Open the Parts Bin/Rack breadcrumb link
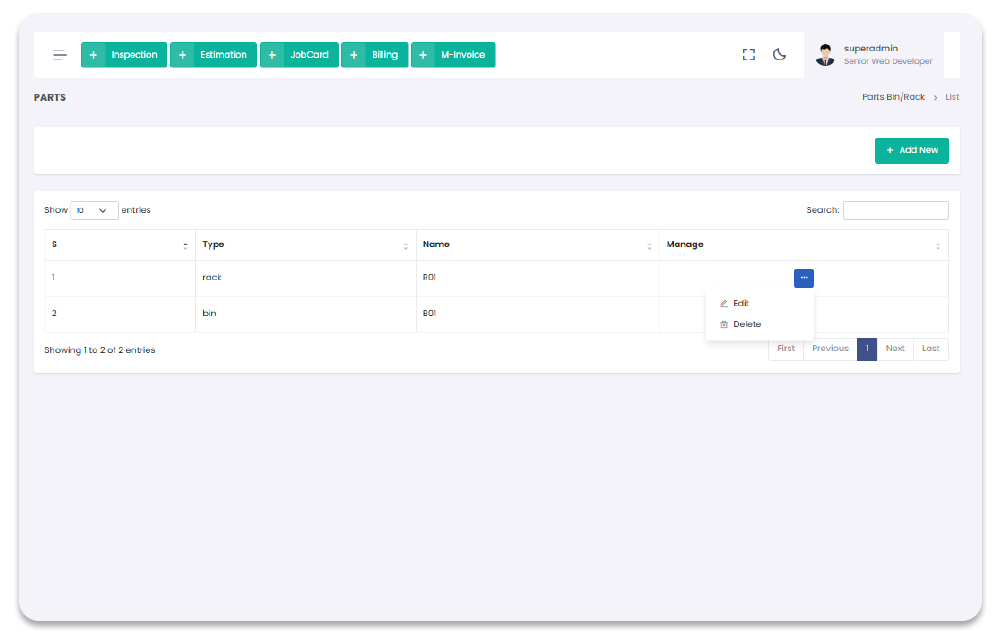1000x633 pixels. pos(893,97)
